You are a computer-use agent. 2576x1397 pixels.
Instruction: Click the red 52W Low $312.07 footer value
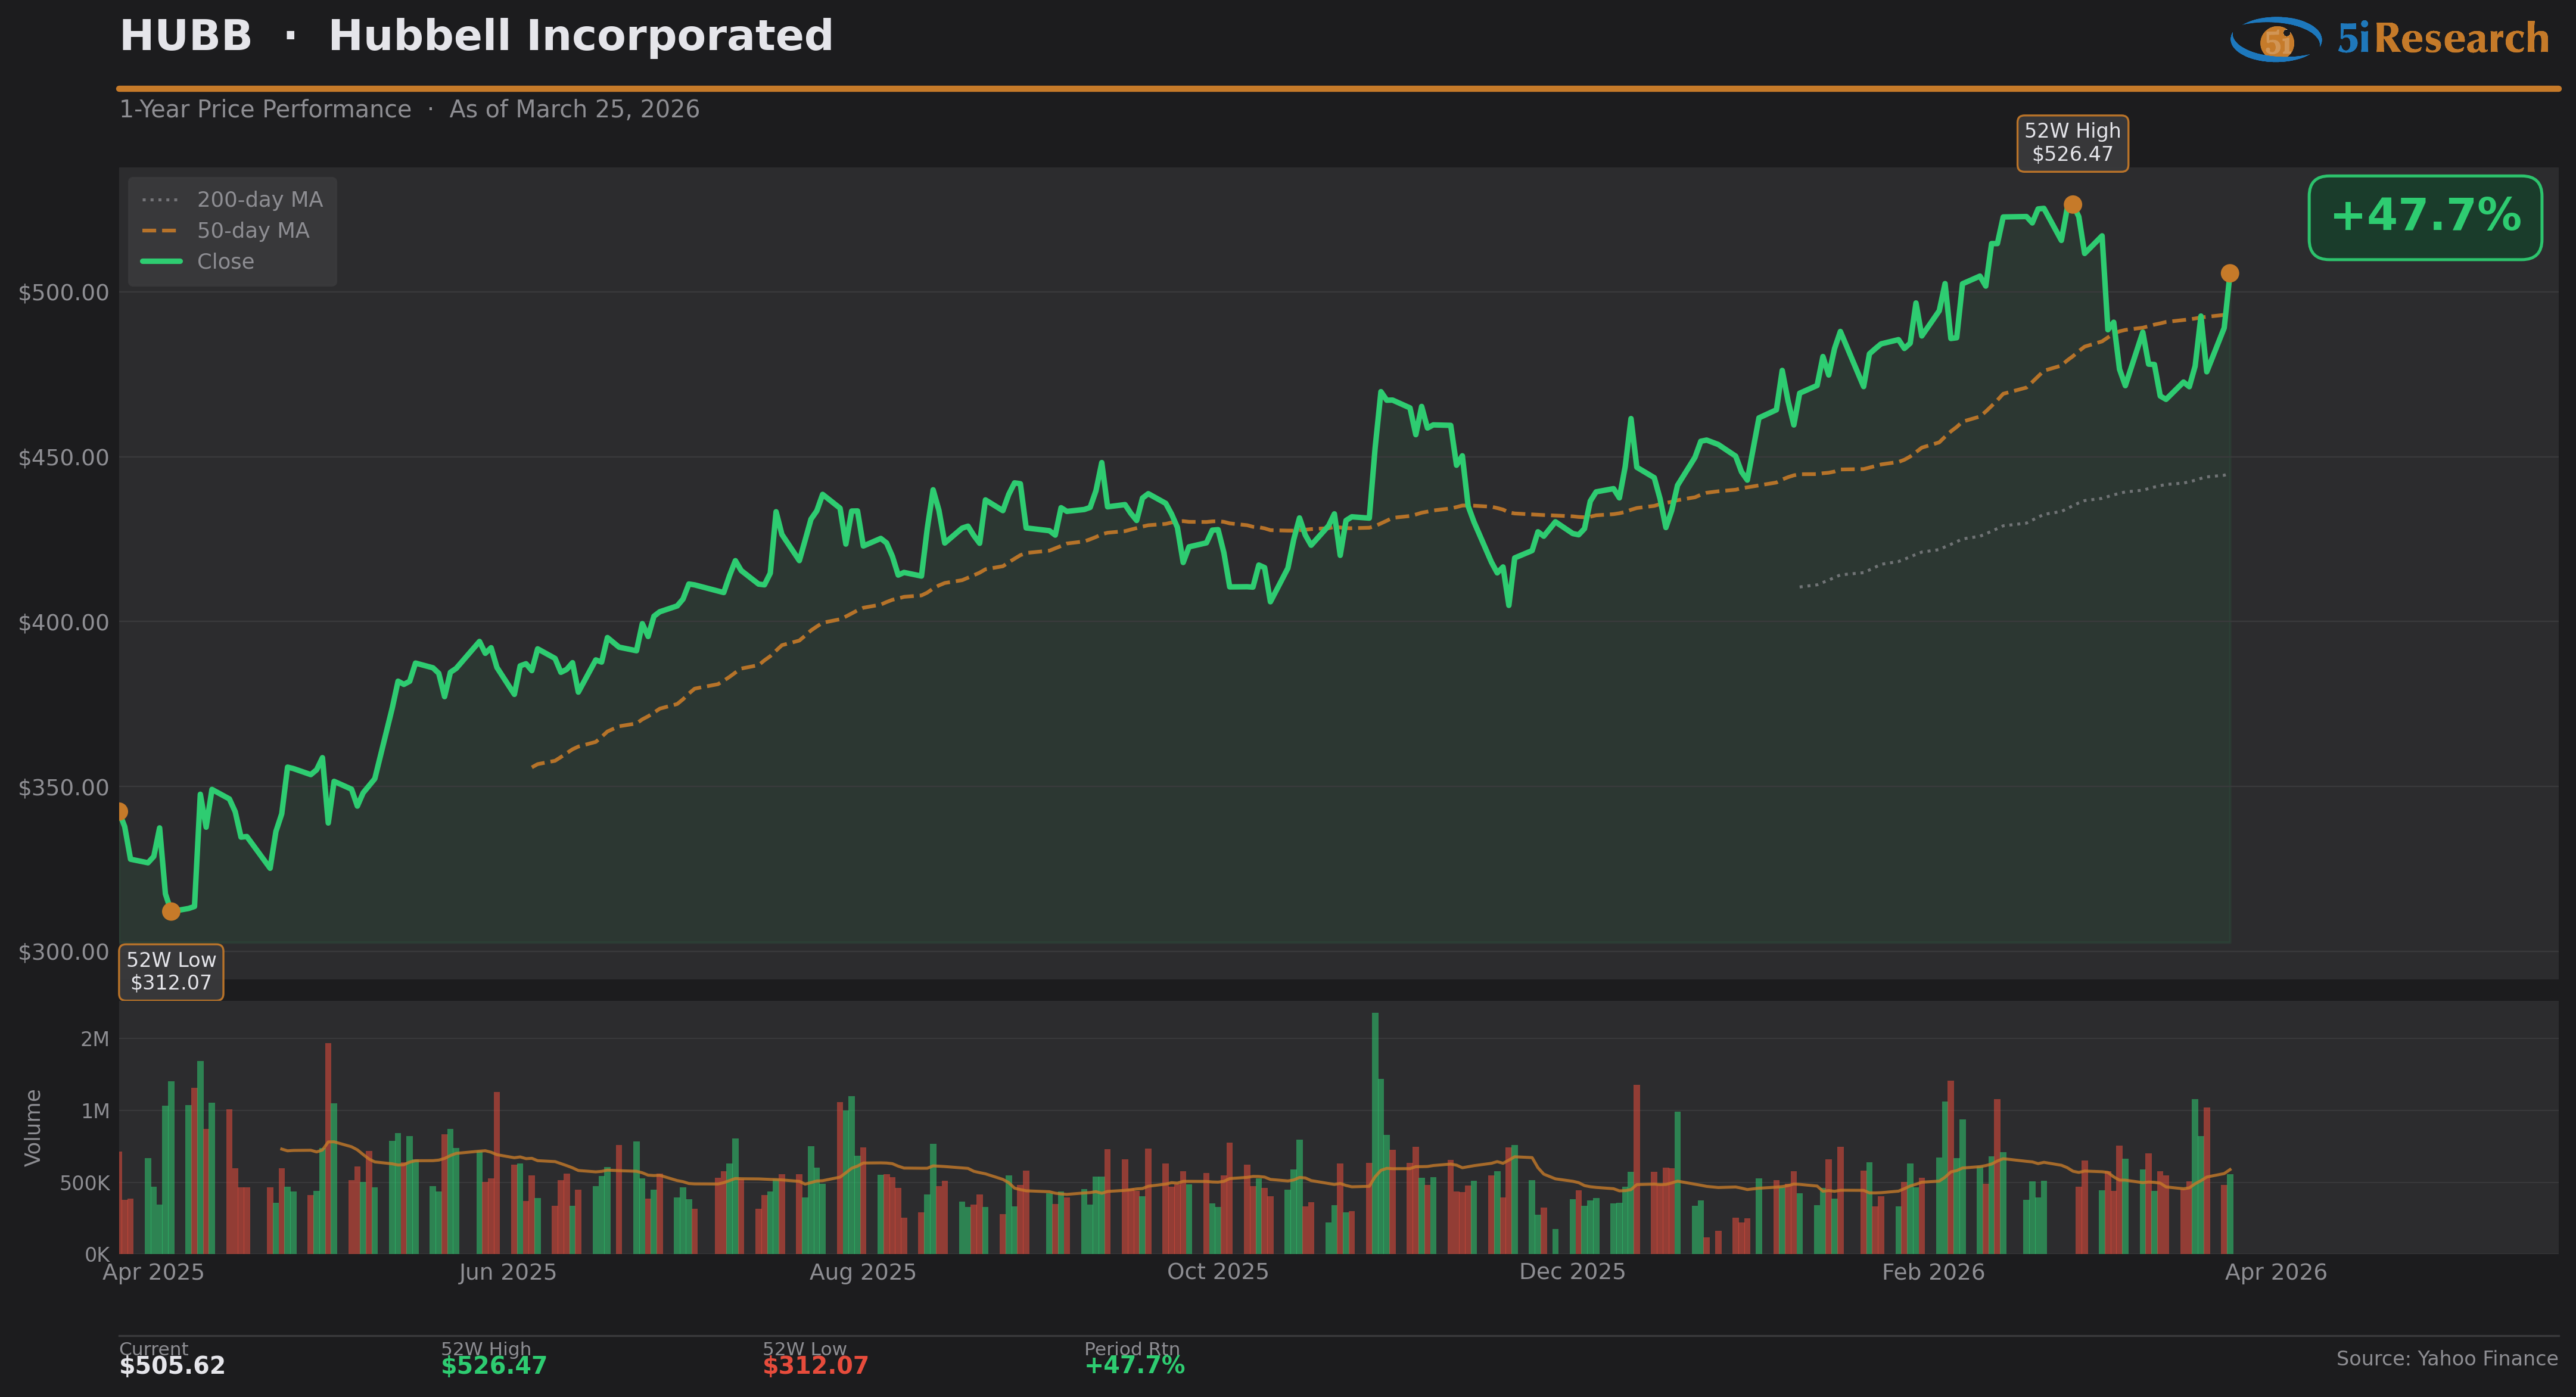tap(815, 1365)
